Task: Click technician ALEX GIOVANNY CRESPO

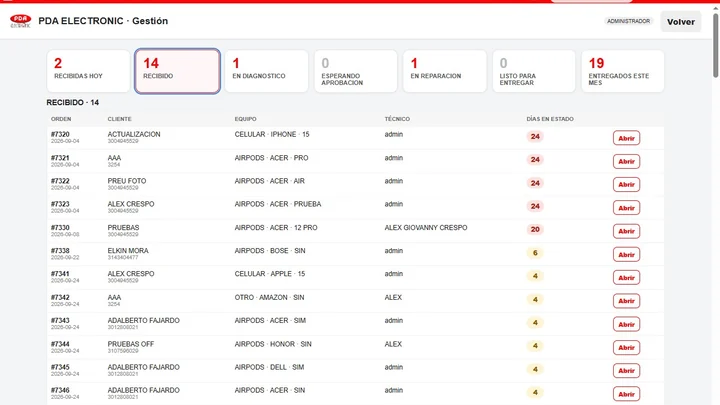Action: point(426,227)
